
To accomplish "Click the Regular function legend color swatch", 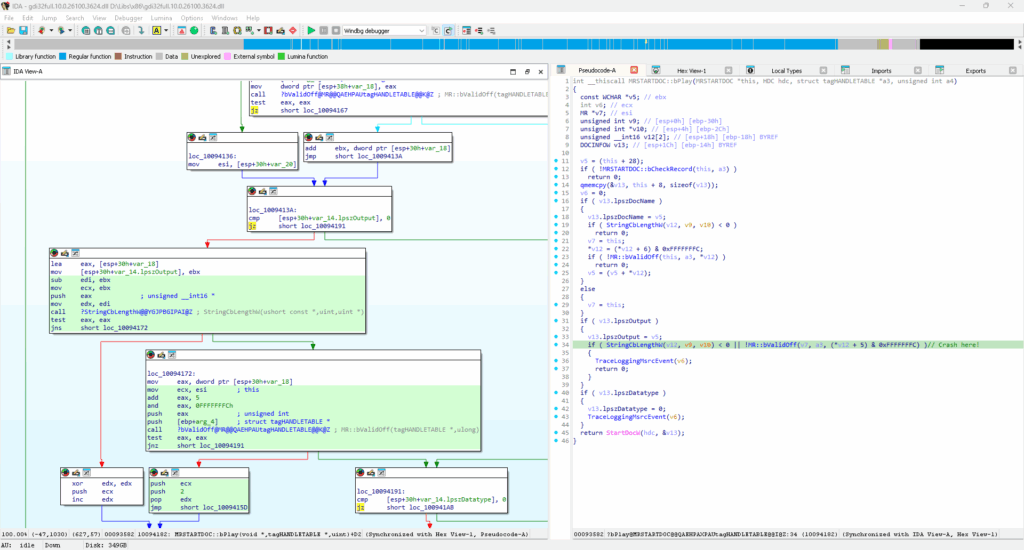I will pos(63,57).
